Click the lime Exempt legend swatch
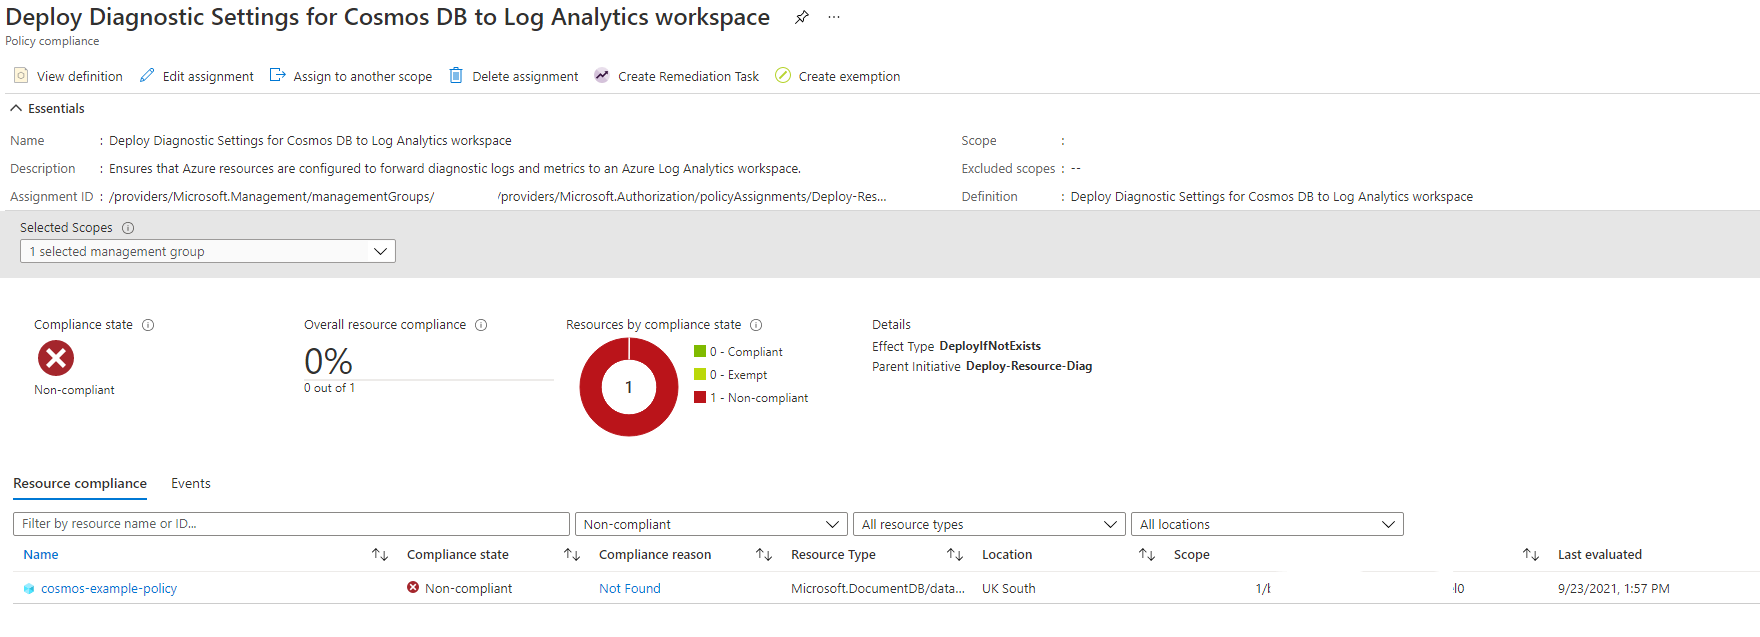 pos(700,374)
